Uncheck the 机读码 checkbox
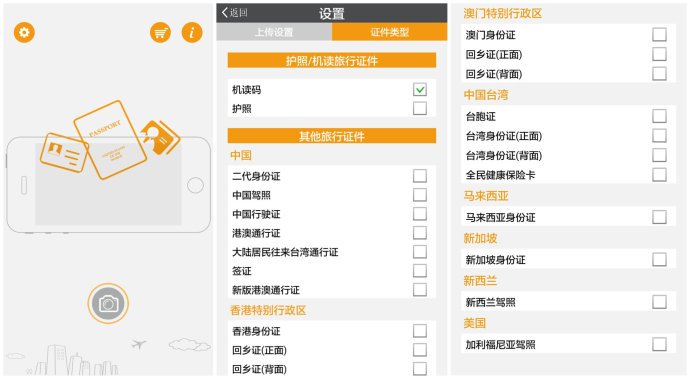This screenshot has width=690, height=379. click(420, 89)
